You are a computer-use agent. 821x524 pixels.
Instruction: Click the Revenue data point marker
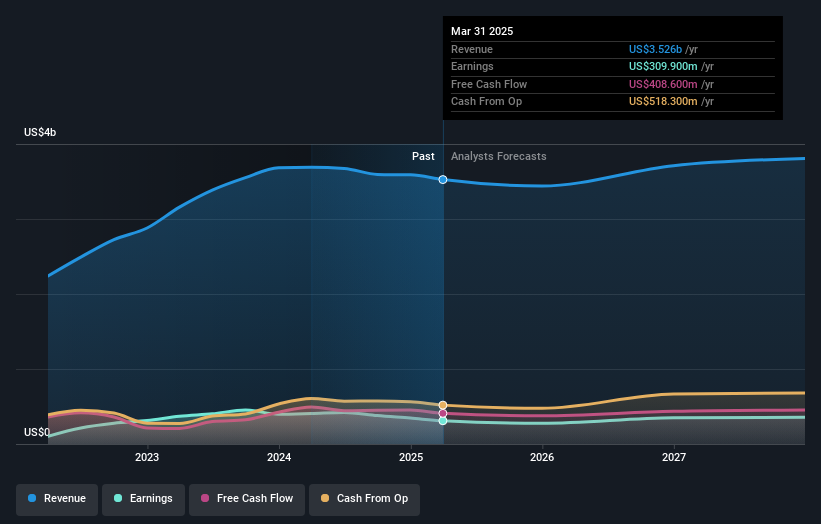point(443,180)
